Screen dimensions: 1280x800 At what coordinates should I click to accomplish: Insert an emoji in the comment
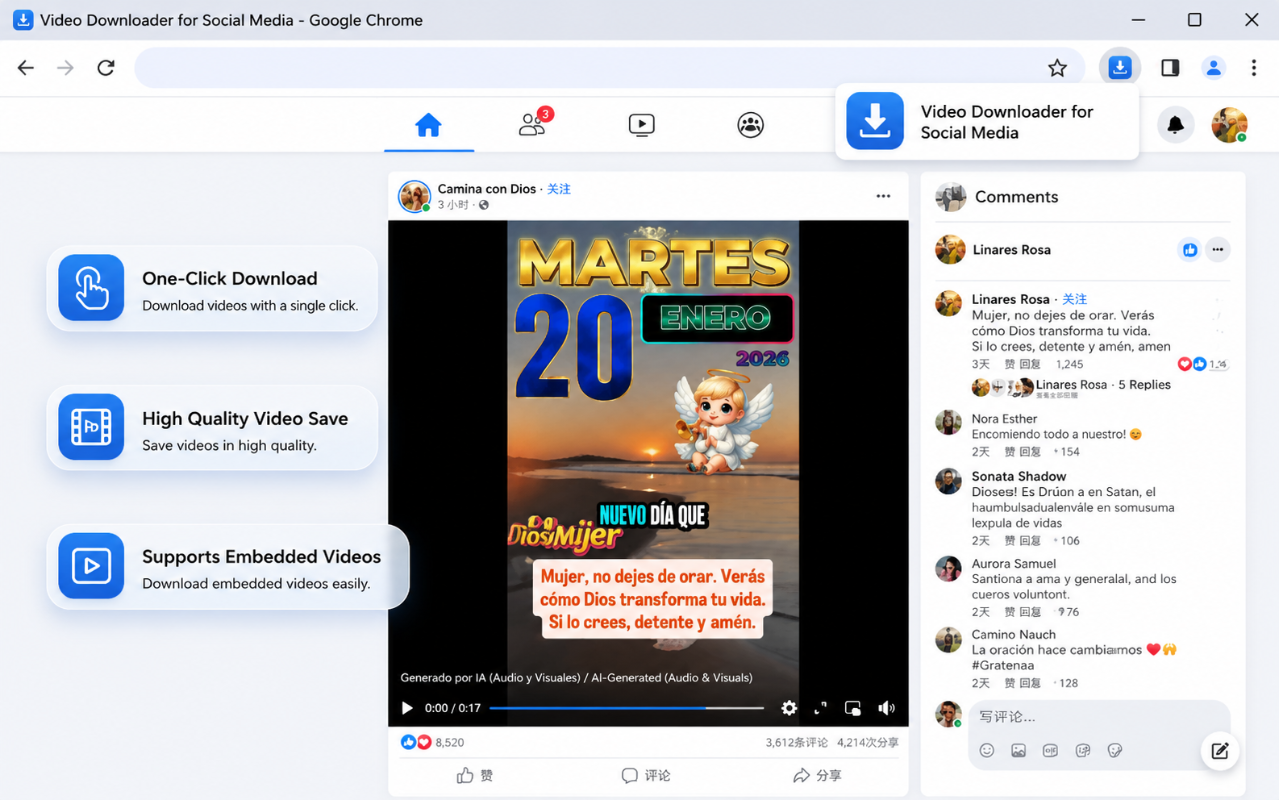pyautogui.click(x=987, y=751)
